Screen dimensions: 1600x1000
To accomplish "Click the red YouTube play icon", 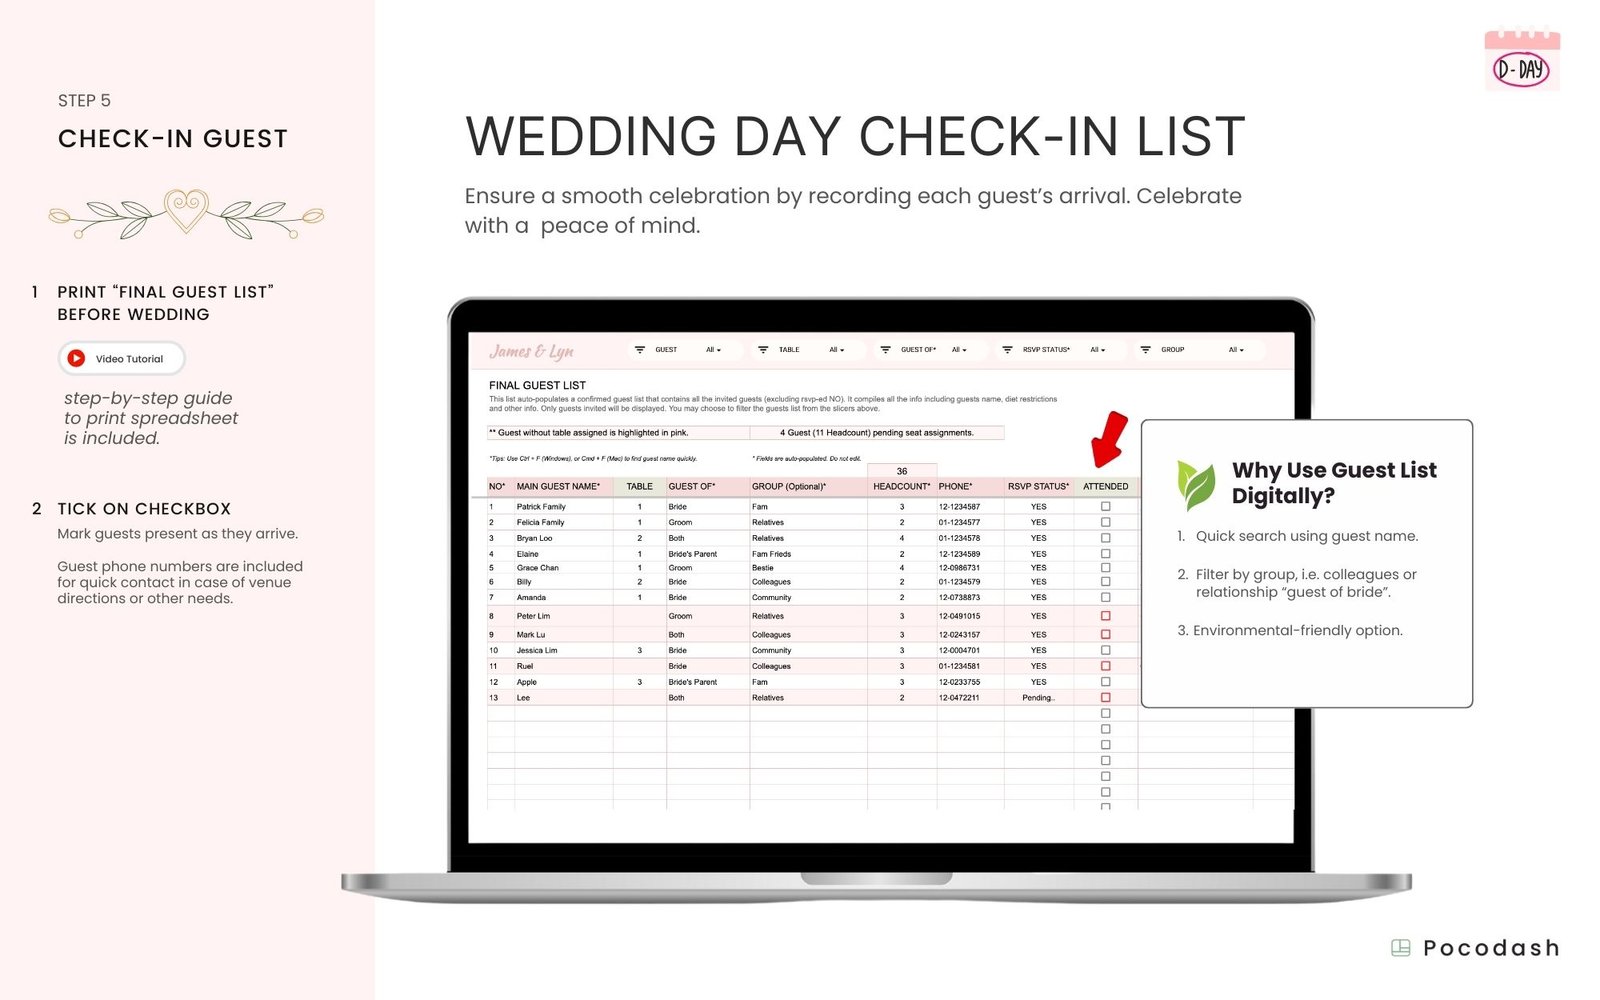I will point(76,358).
